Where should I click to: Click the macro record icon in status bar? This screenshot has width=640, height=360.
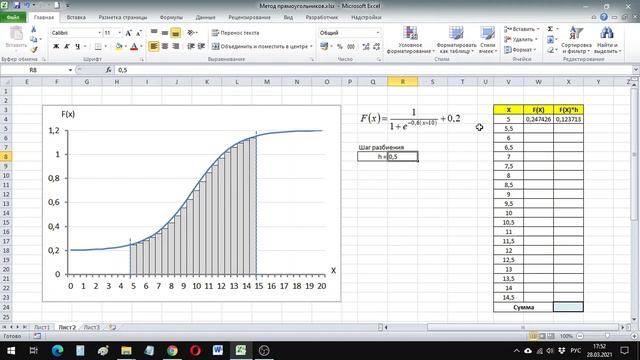coord(37,336)
